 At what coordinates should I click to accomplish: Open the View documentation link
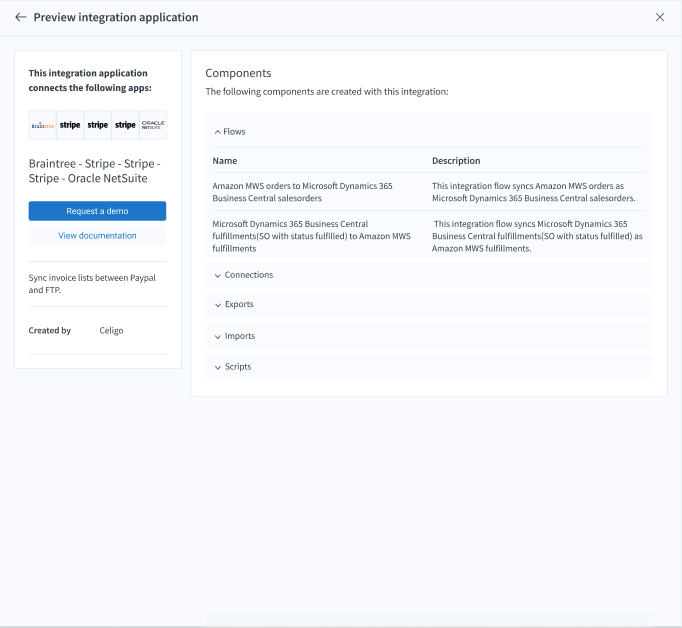97,236
